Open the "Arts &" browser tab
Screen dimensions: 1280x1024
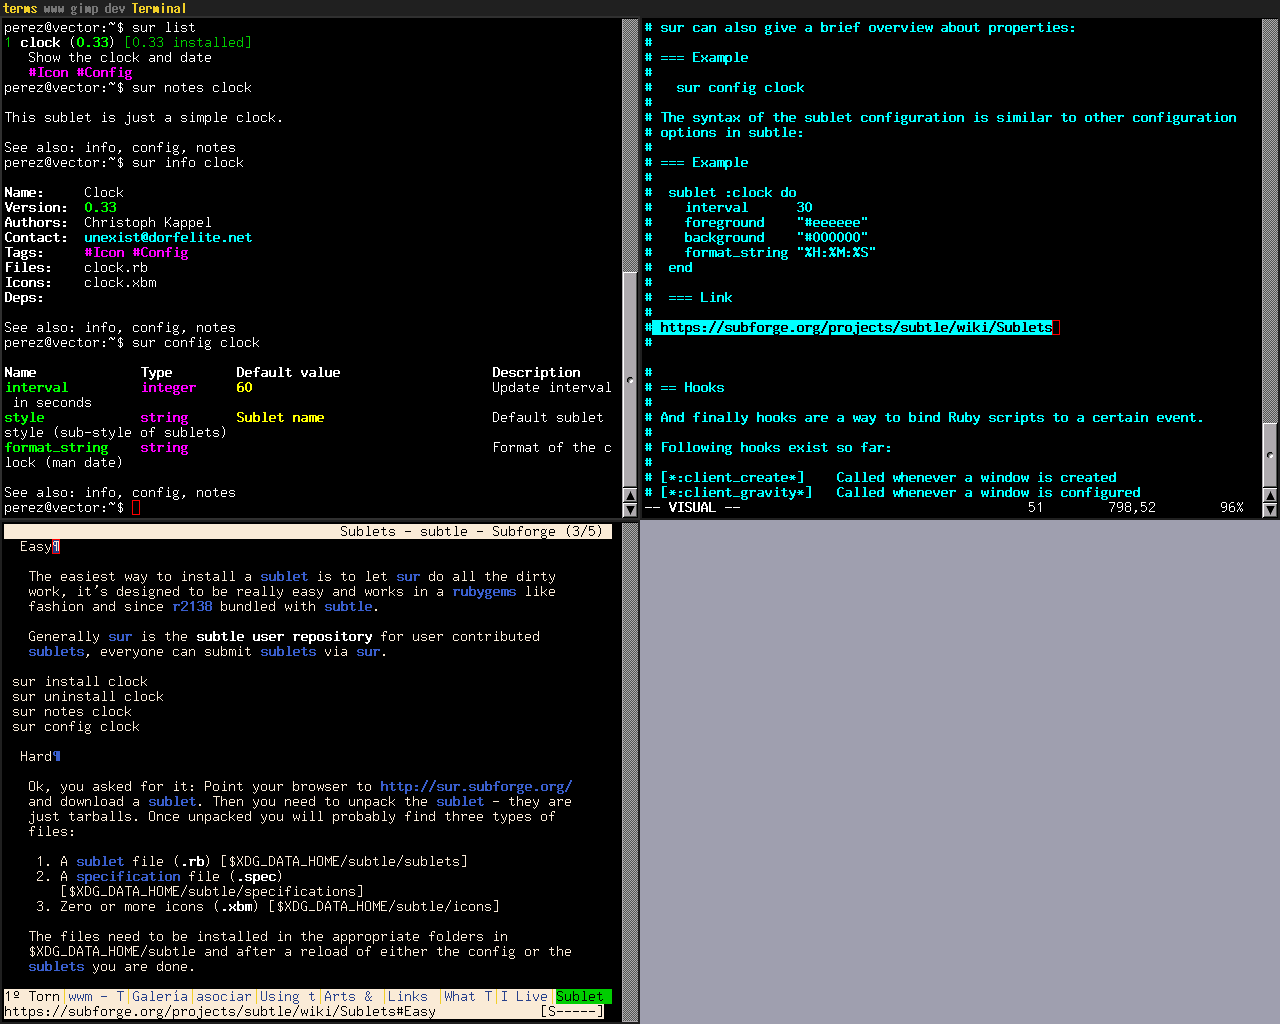click(x=350, y=997)
